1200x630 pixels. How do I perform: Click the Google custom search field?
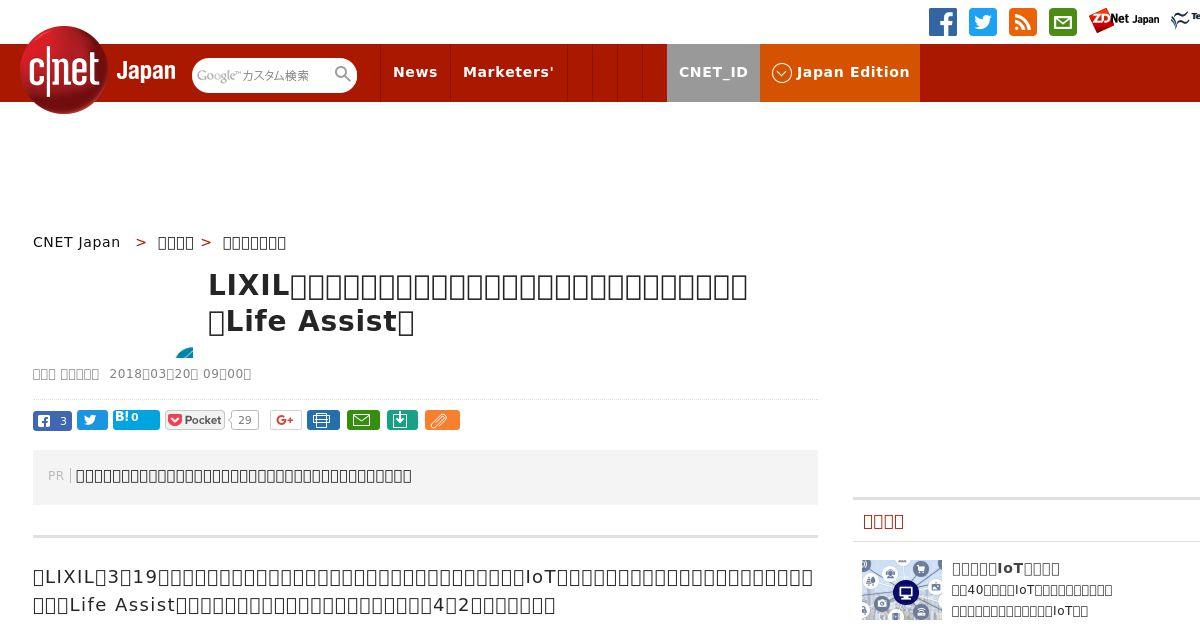[262, 75]
